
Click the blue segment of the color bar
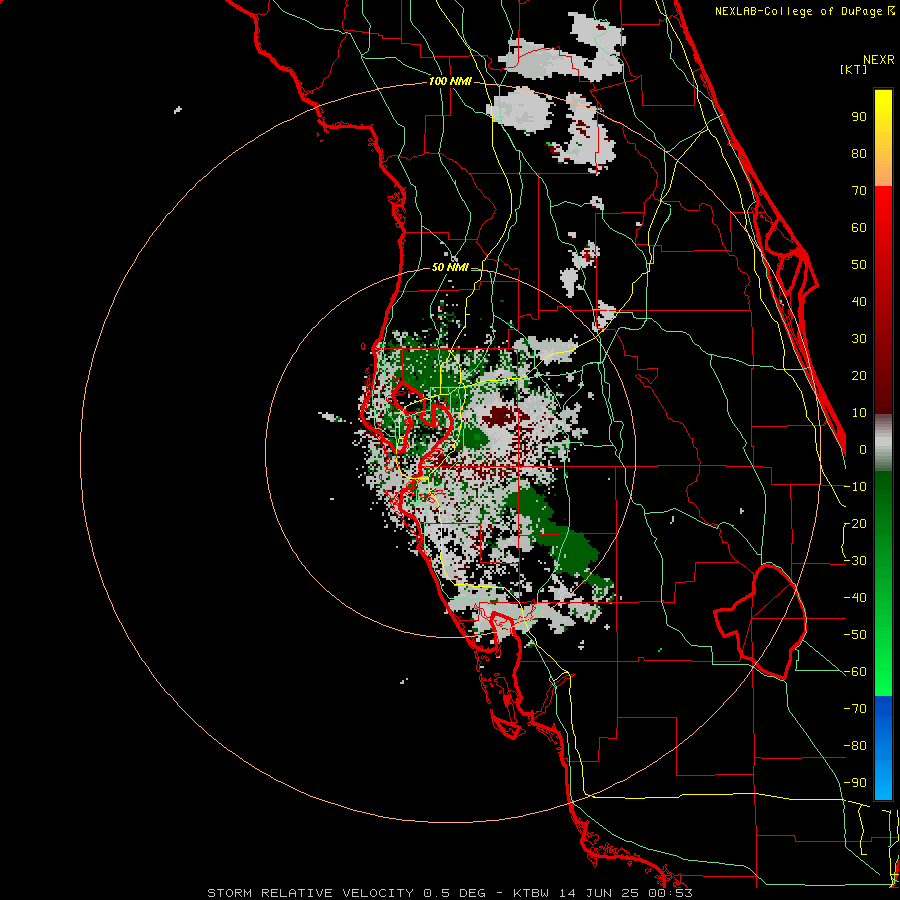click(x=883, y=747)
